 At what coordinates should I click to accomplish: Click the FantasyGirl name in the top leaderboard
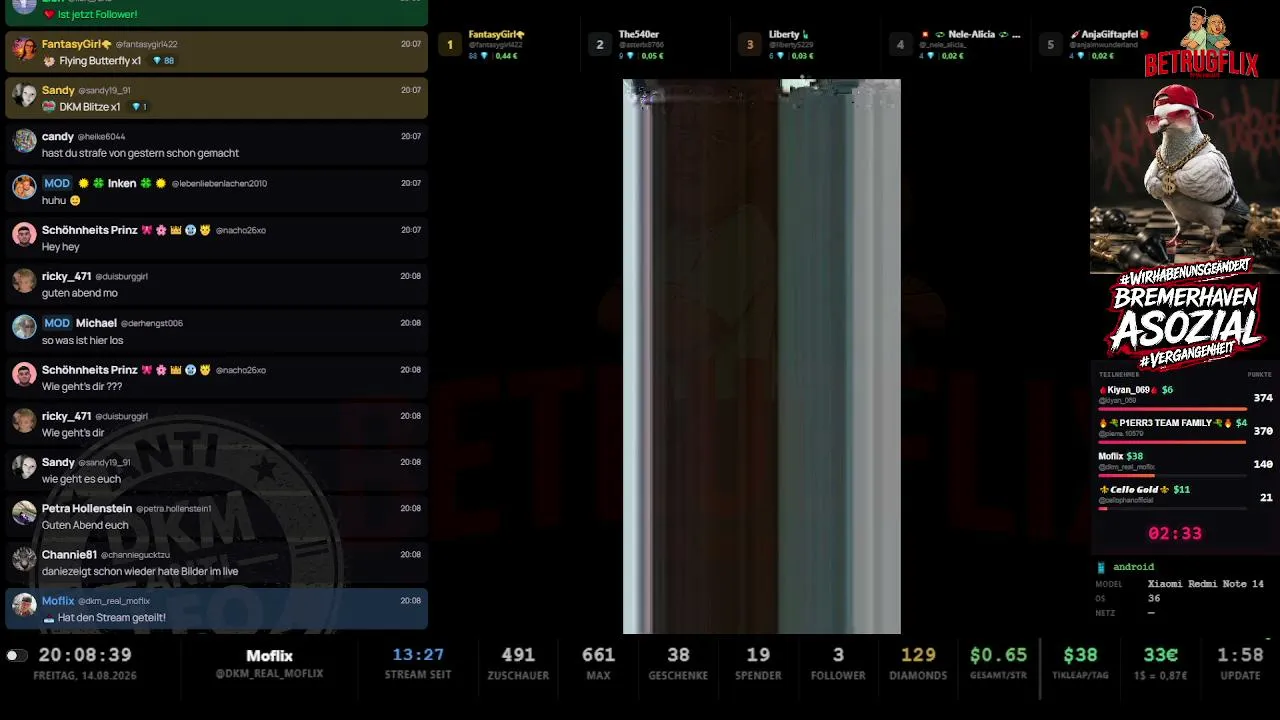[x=497, y=35]
